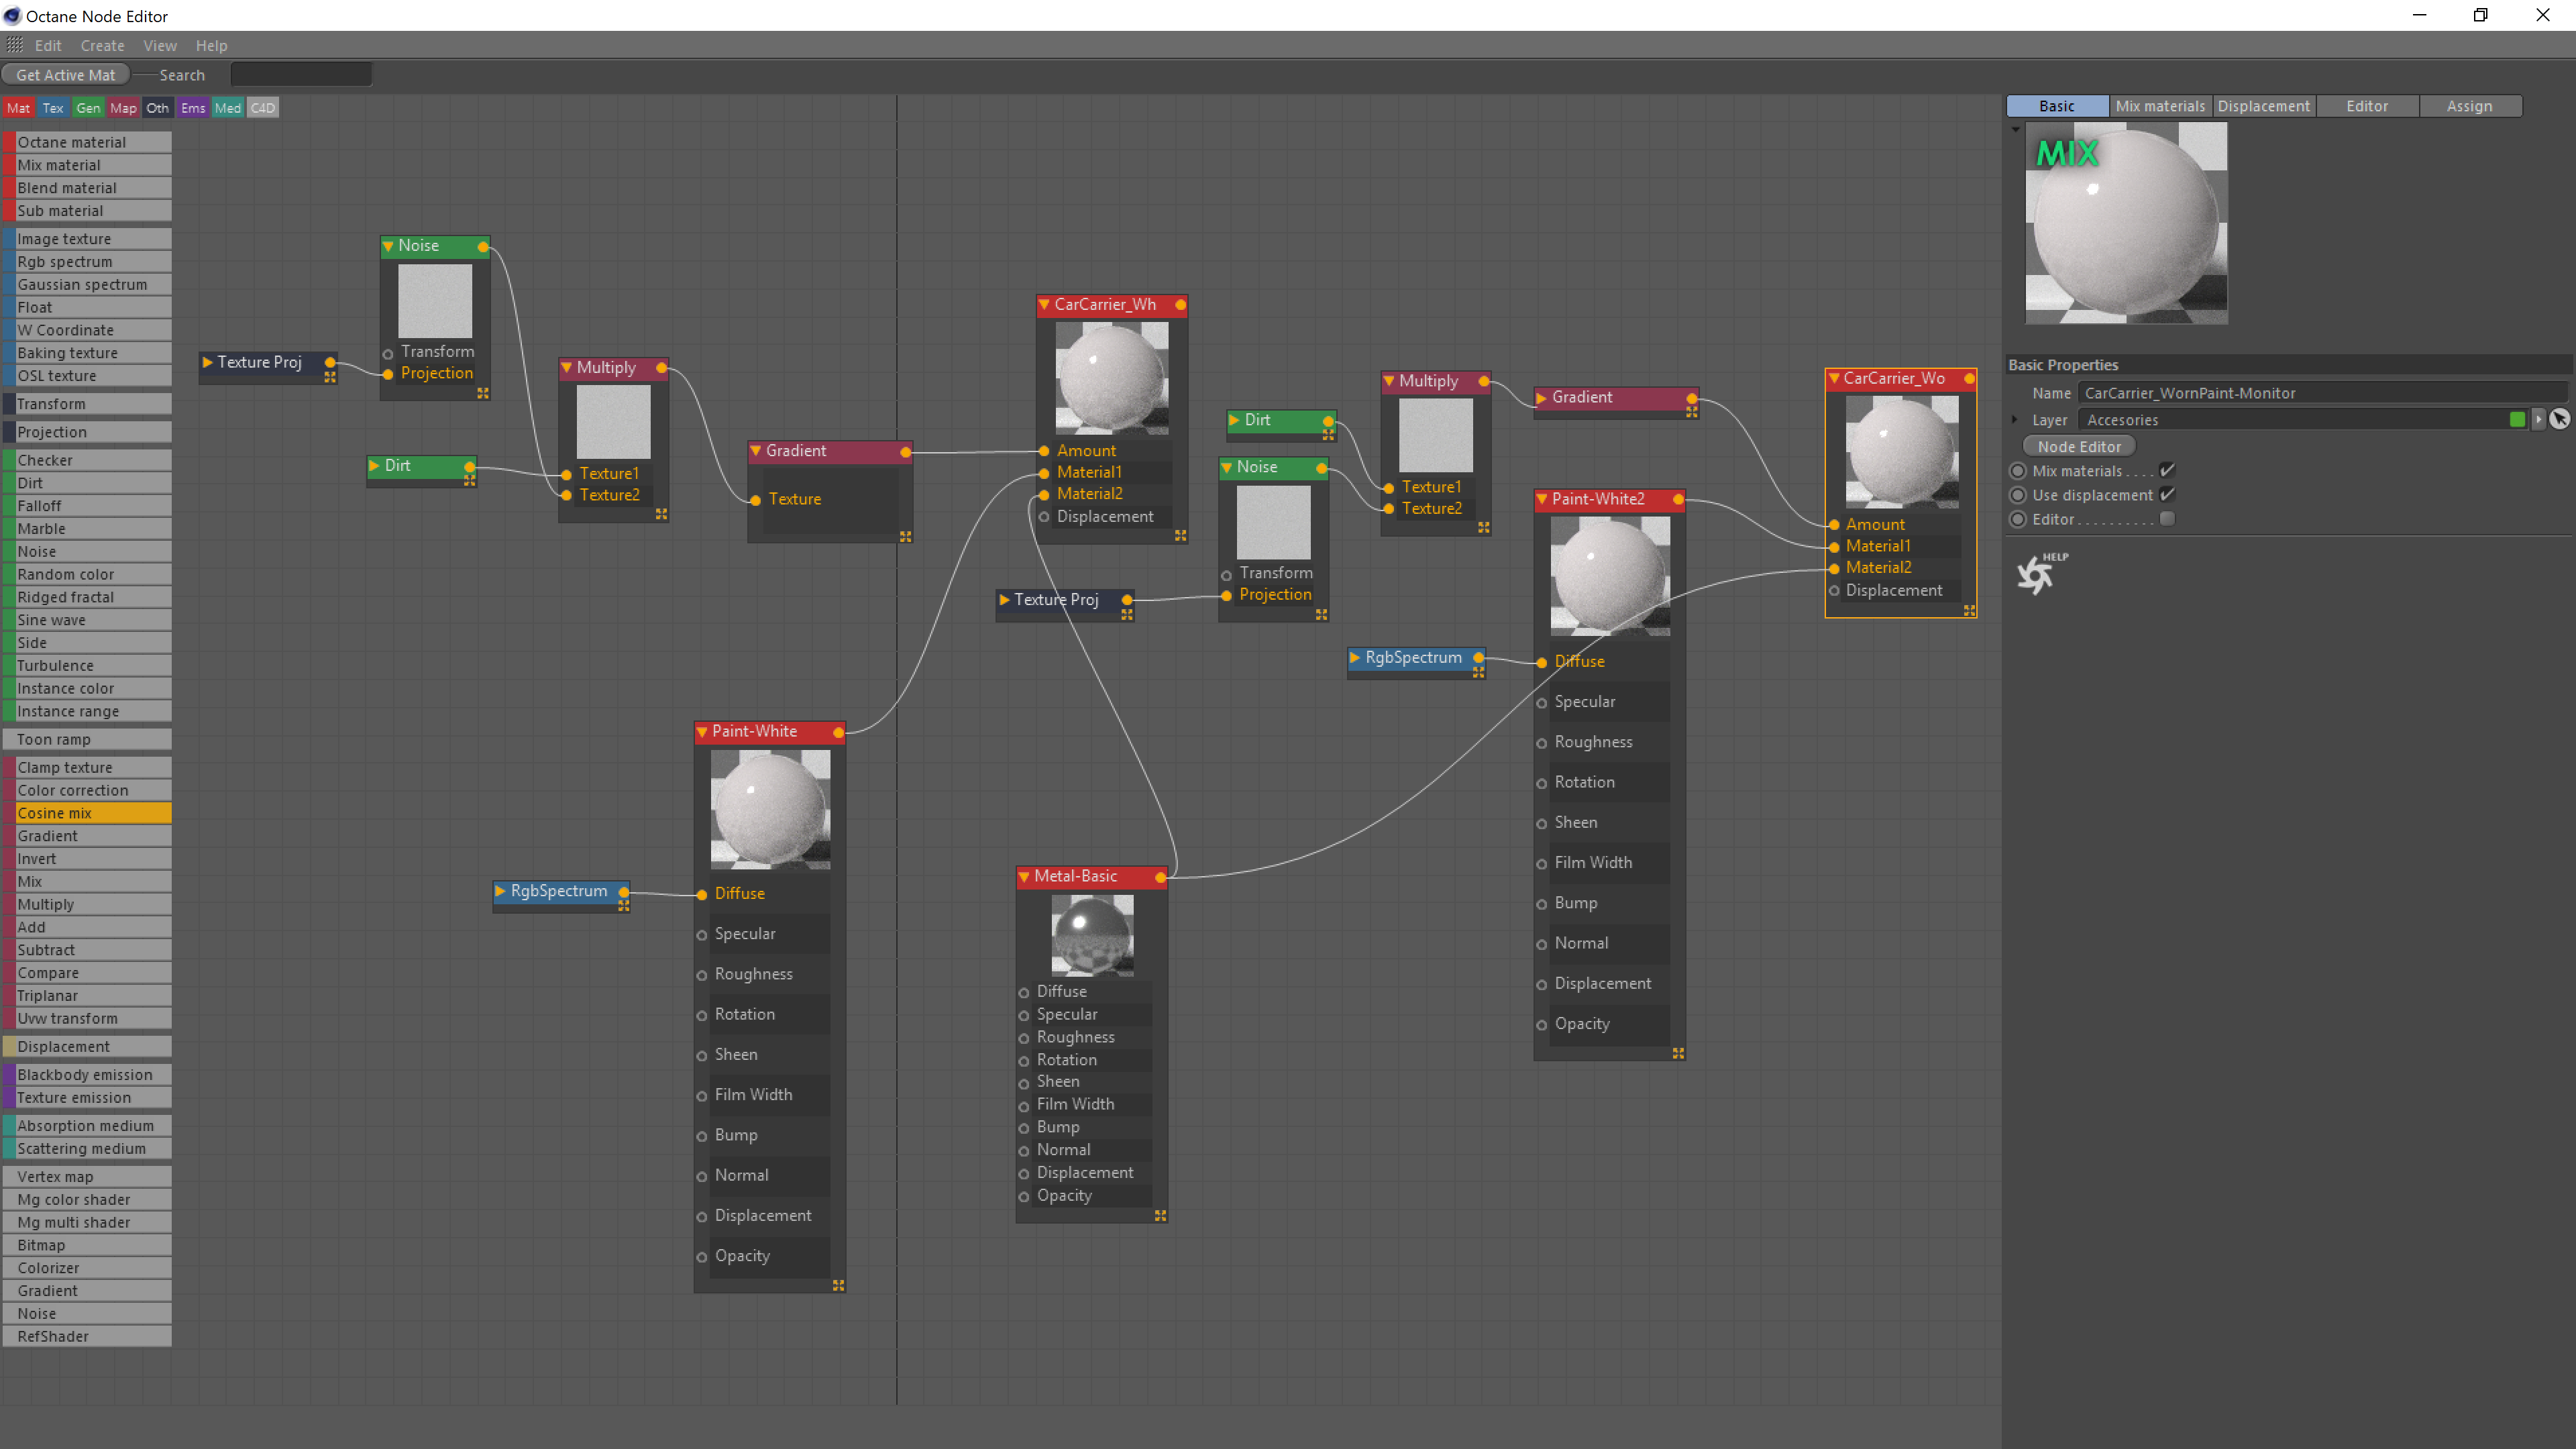Uncheck the Mix materials checkbox
Image resolution: width=2576 pixels, height=1449 pixels.
tap(2167, 470)
